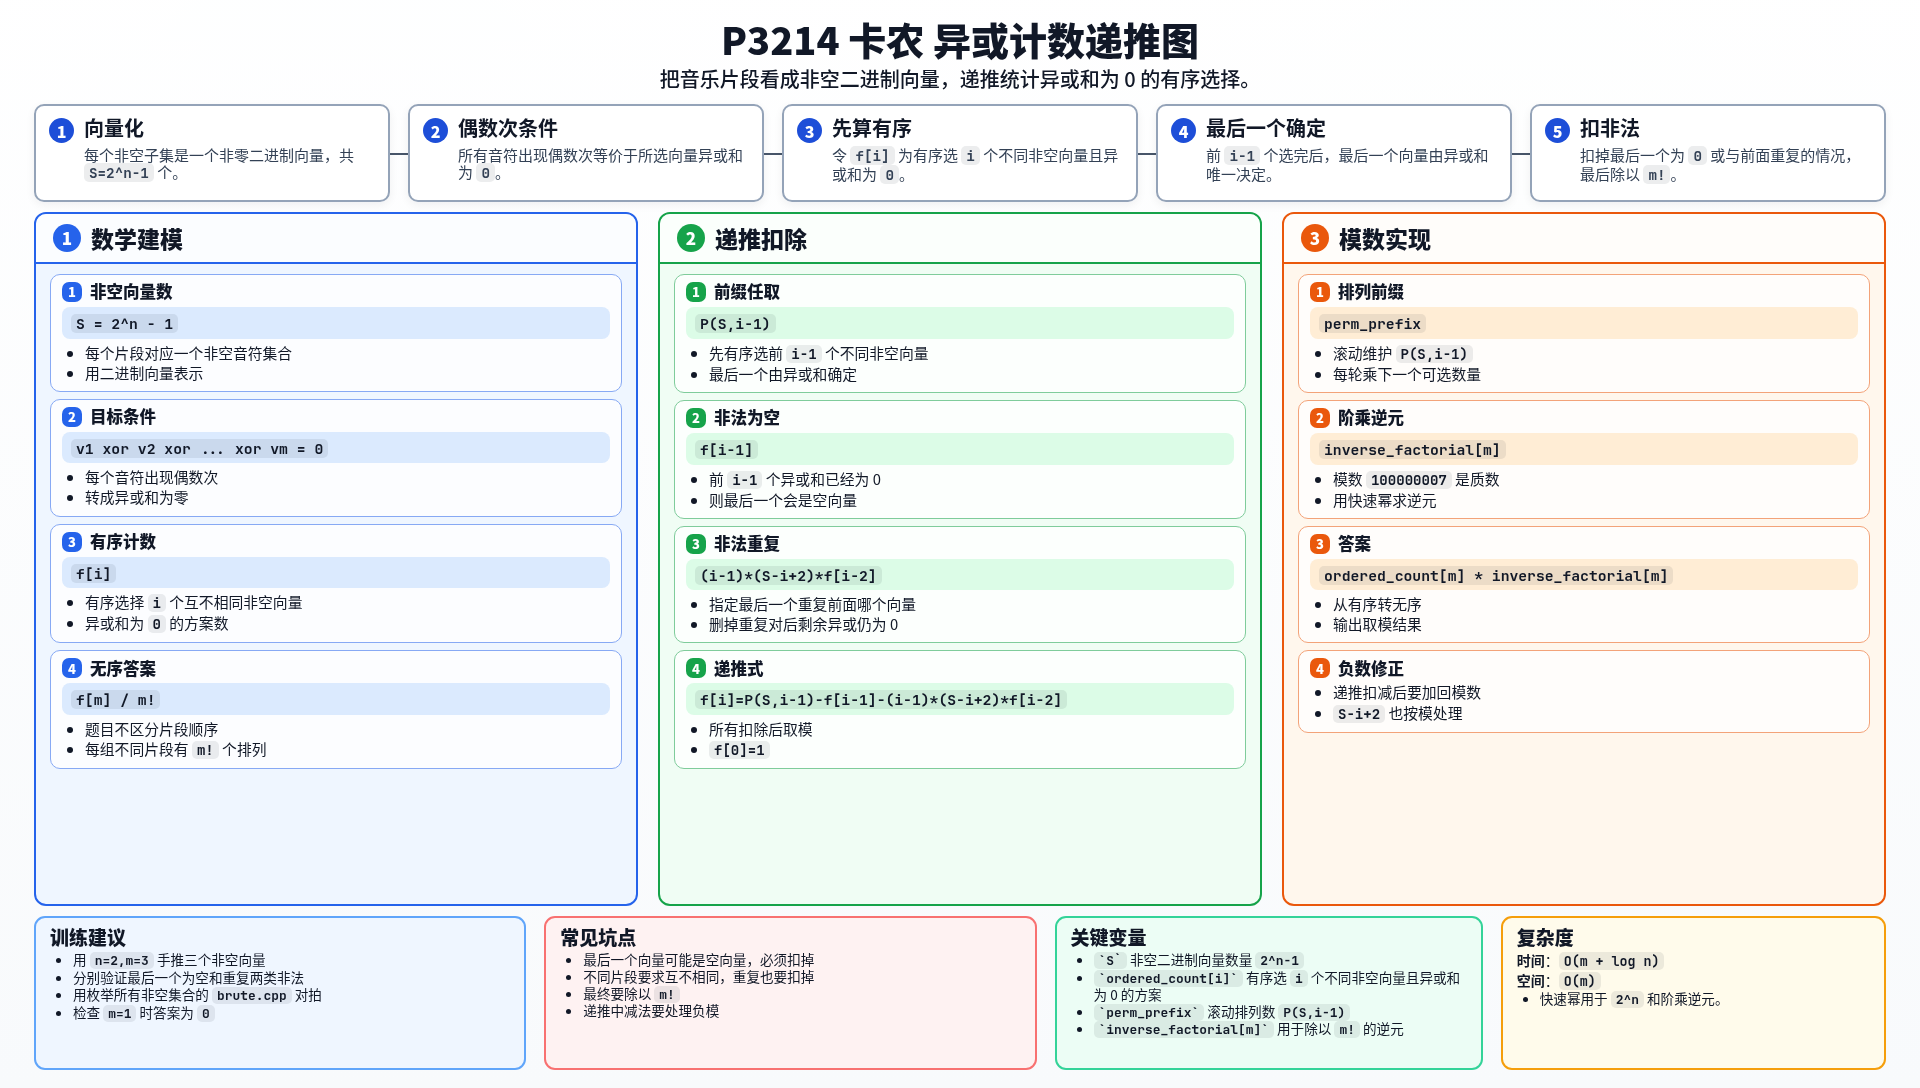The height and width of the screenshot is (1088, 1920).
Task: Click the number 4 badge beside 最后一个确定
Action: point(1183,131)
